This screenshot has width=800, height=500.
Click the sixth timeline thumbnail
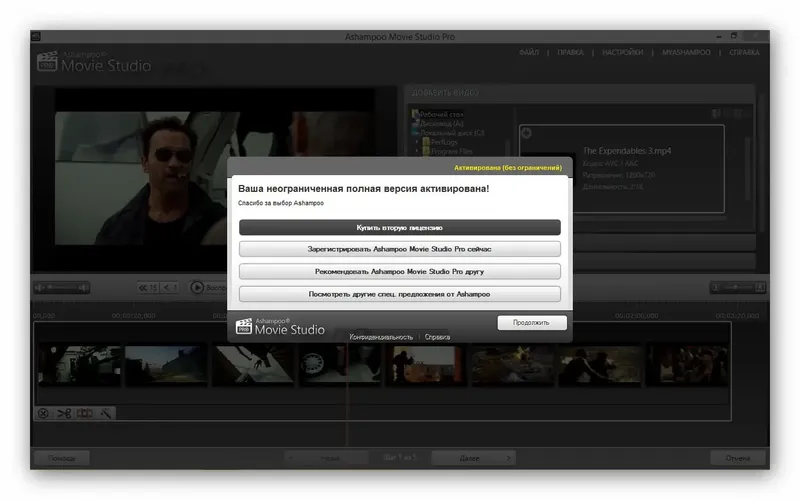click(x=513, y=365)
